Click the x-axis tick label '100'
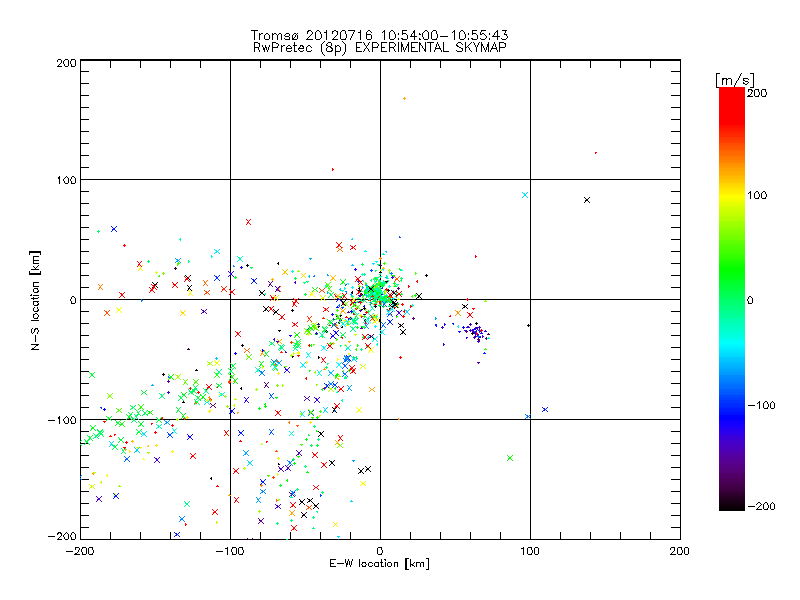 coord(530,551)
